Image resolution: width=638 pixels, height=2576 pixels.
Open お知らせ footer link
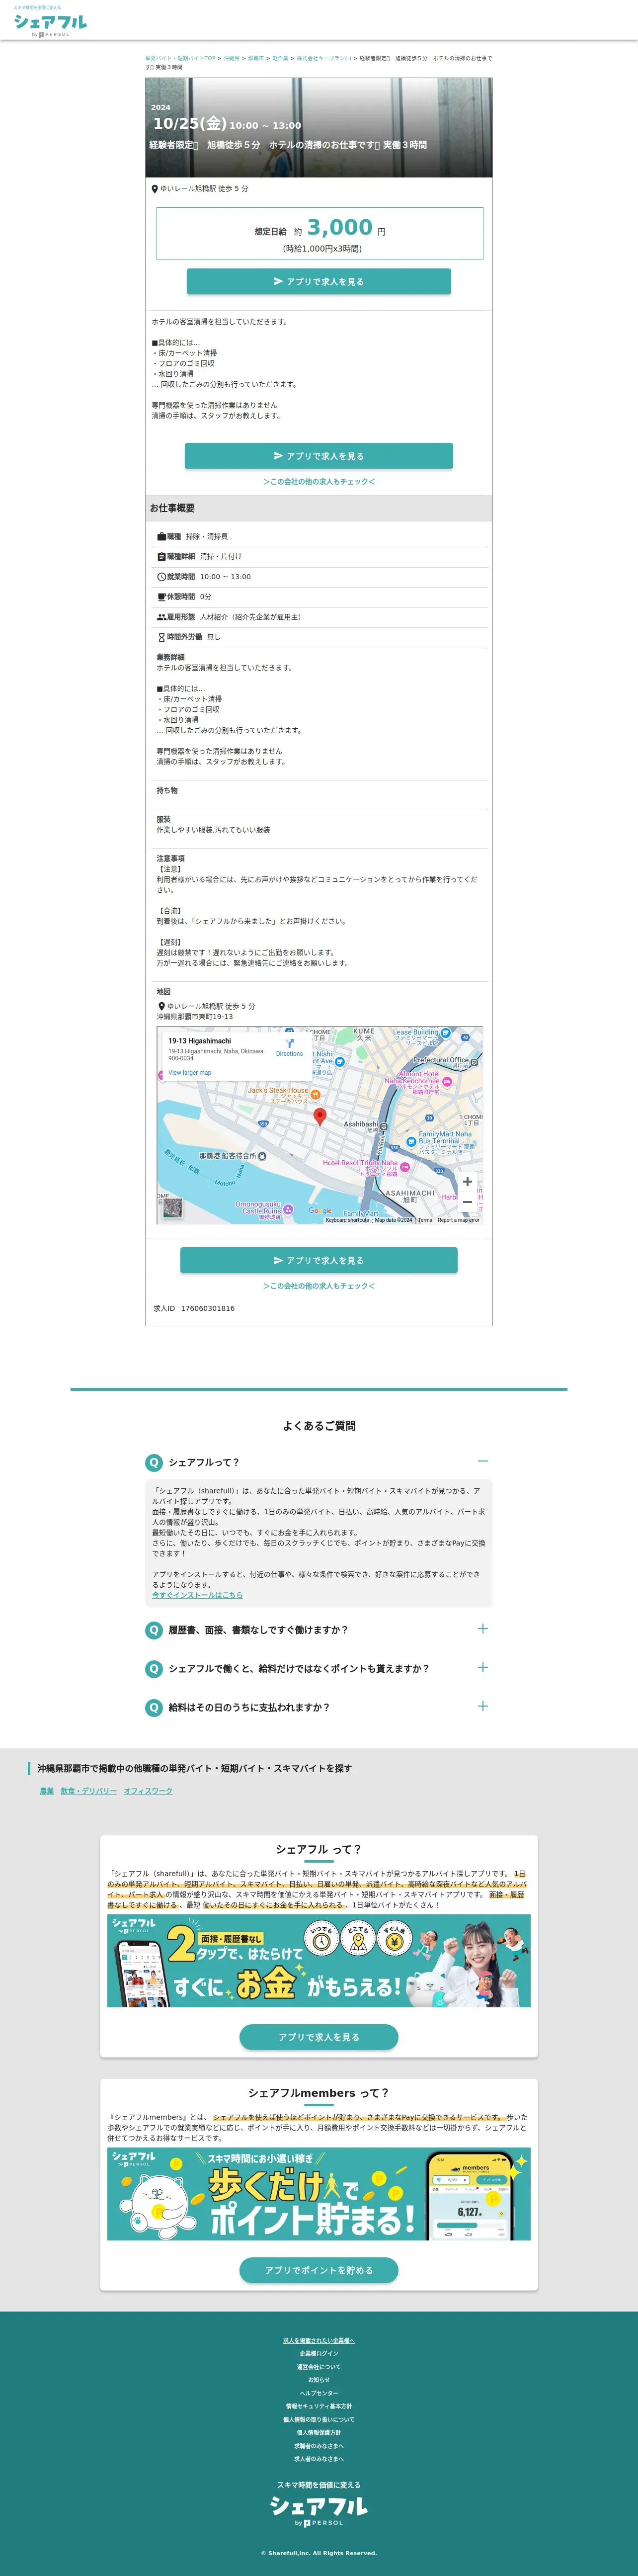point(319,2380)
